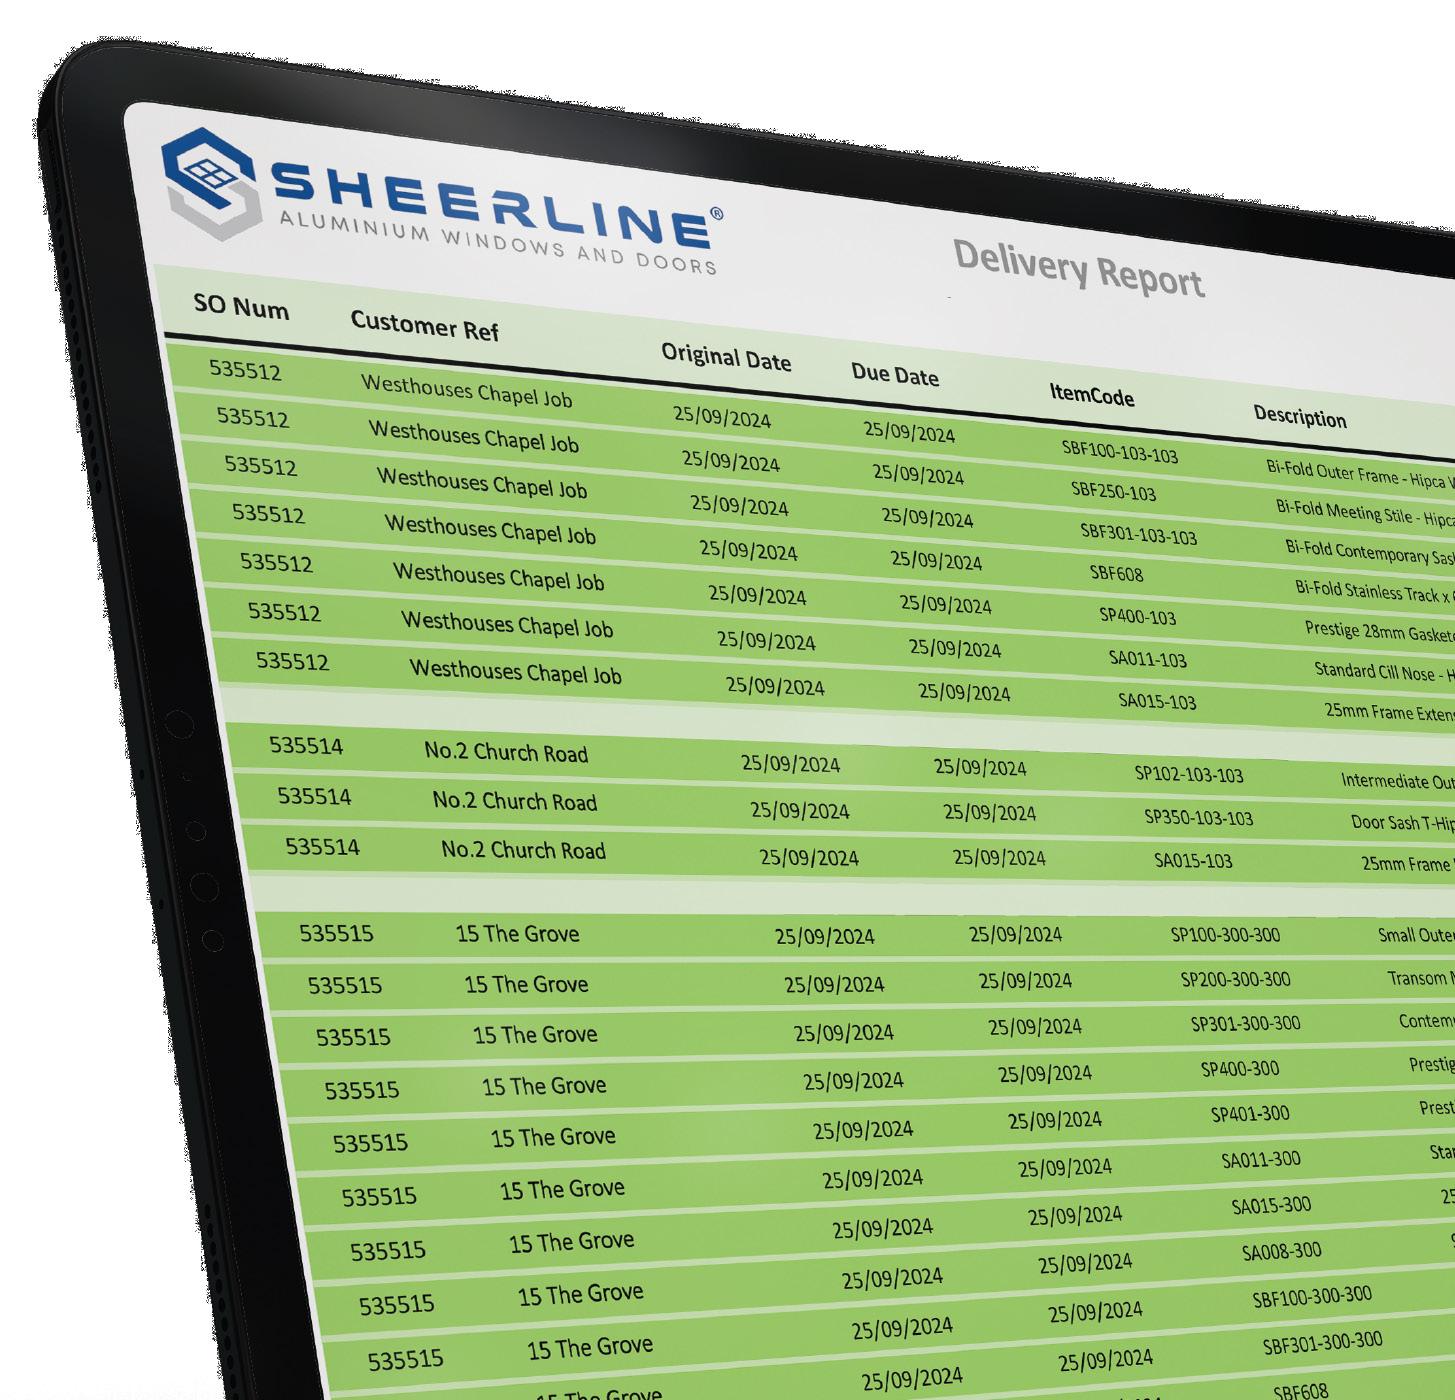Click SO number 535512 in the SBF100-103-103 row

point(245,370)
